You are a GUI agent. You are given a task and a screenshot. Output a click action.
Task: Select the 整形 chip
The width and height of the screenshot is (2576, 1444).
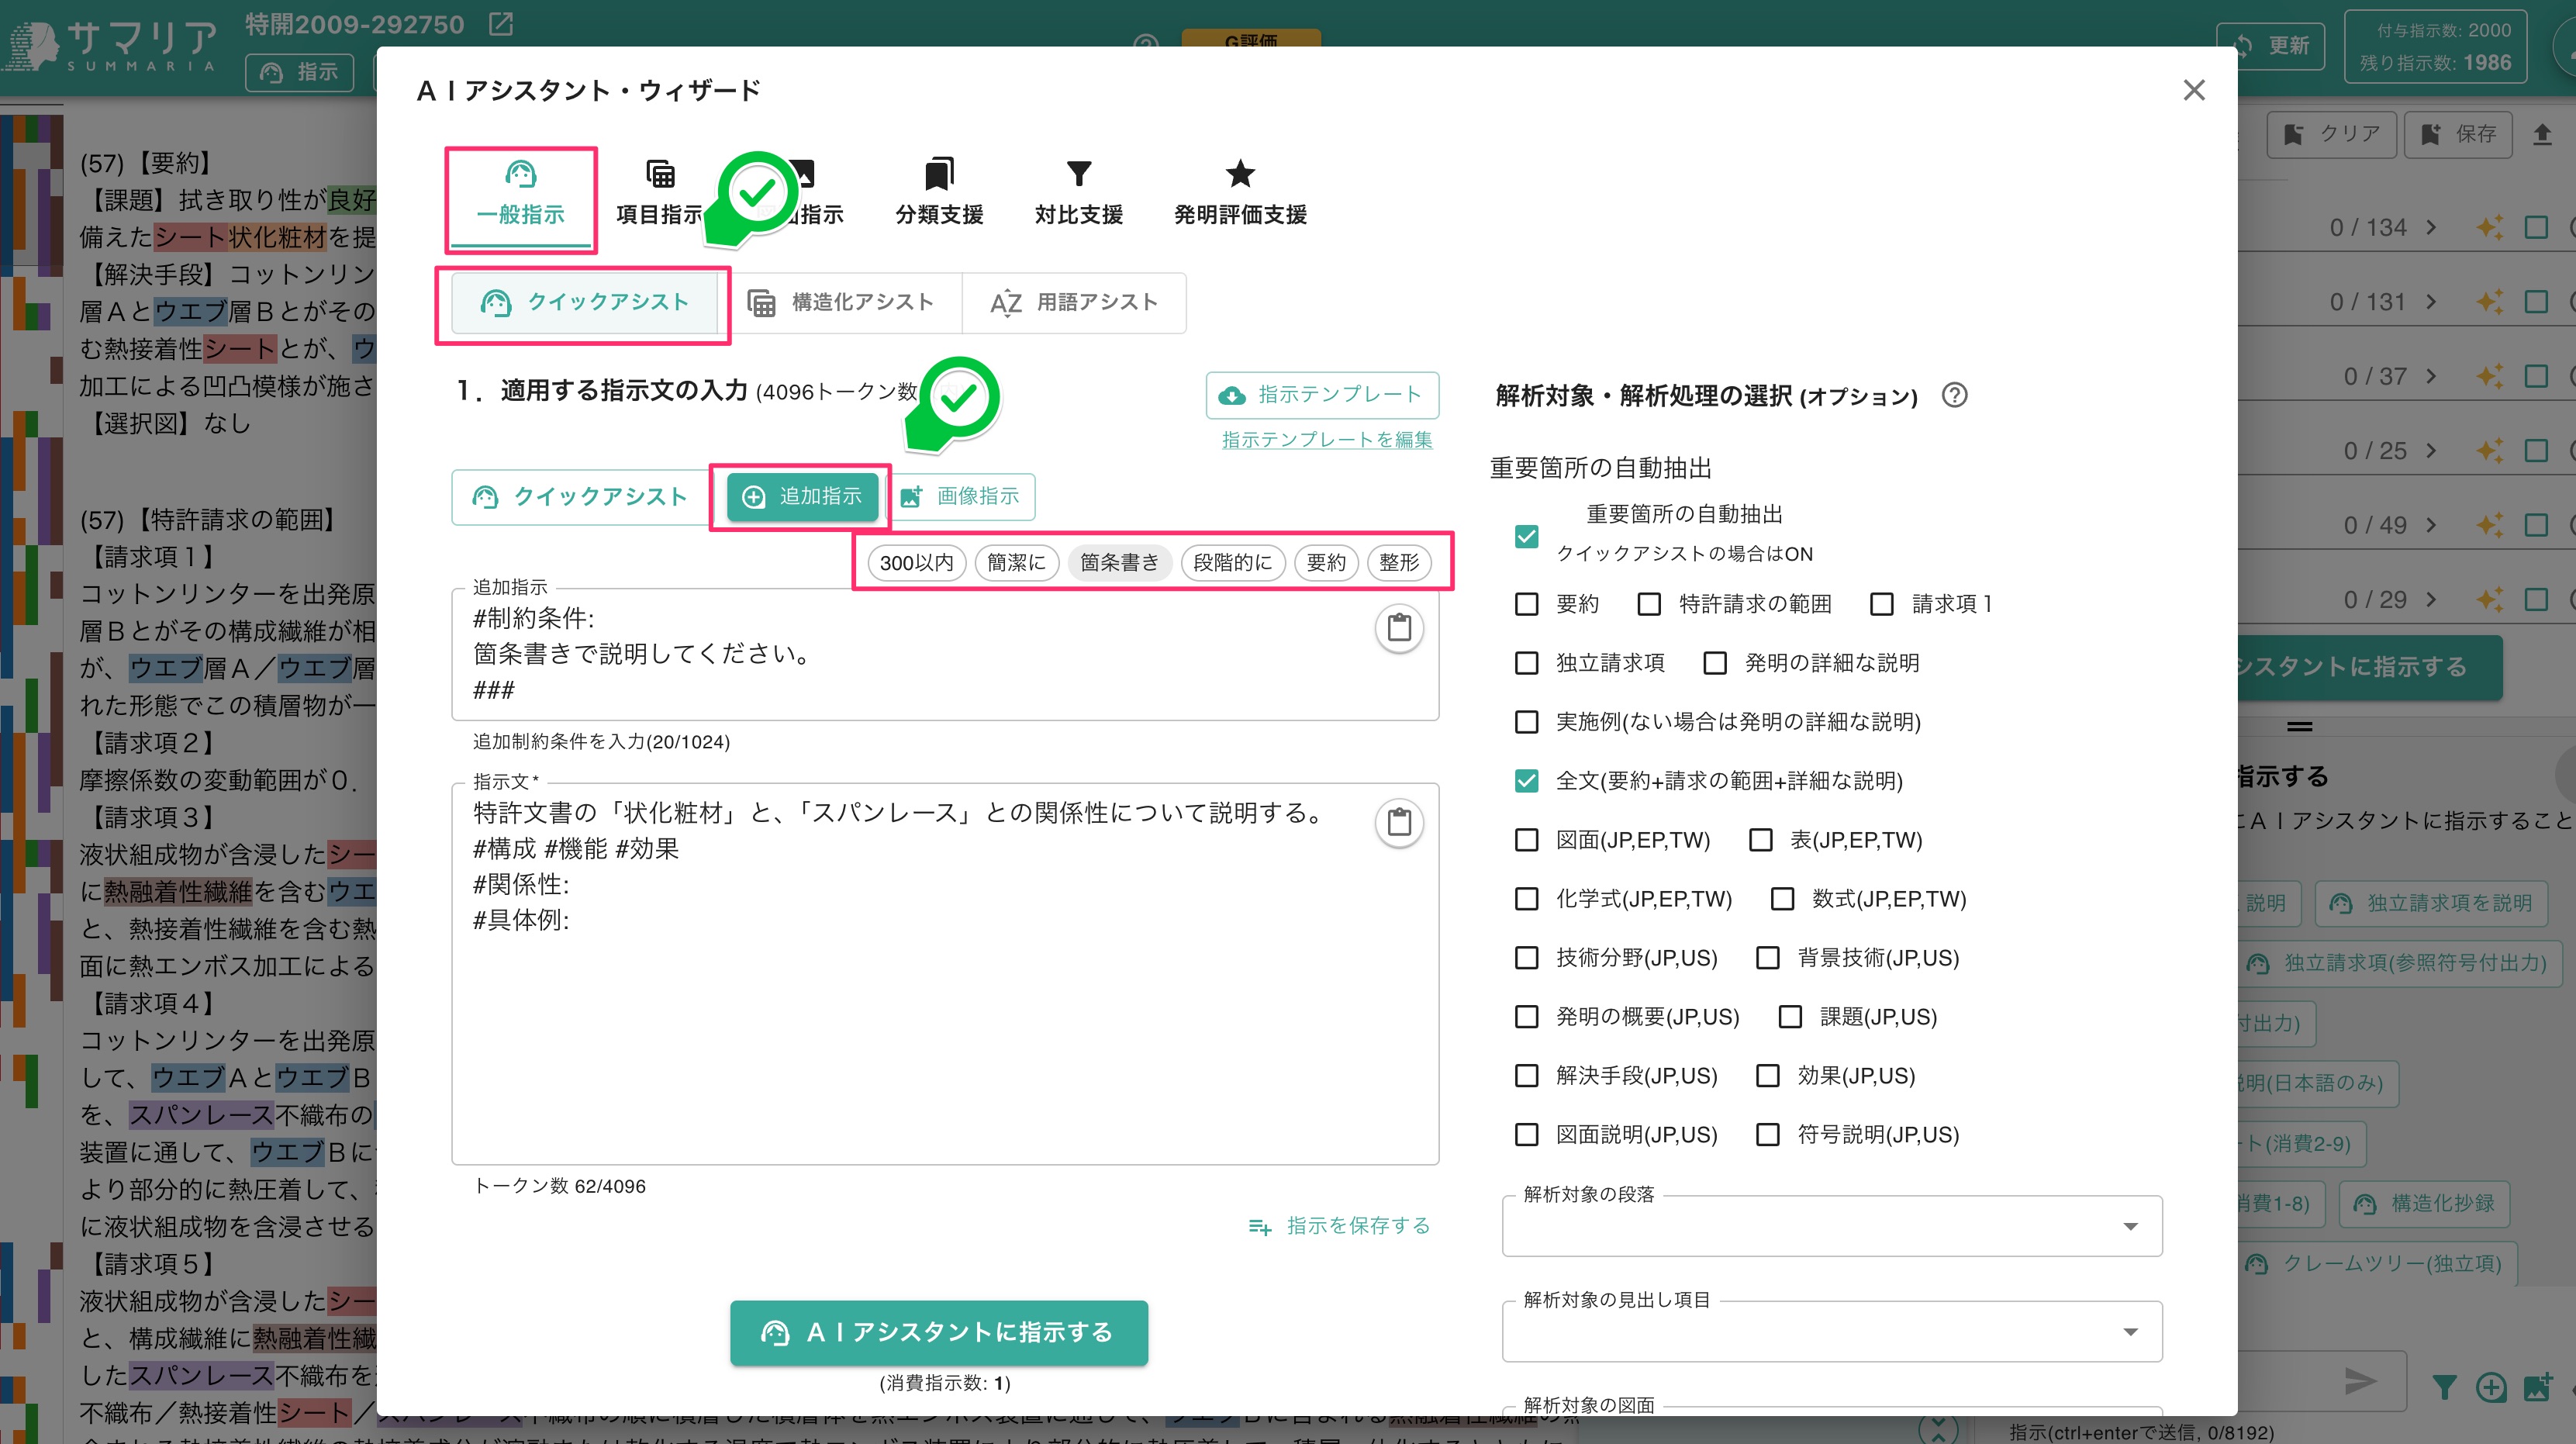[x=1398, y=562]
